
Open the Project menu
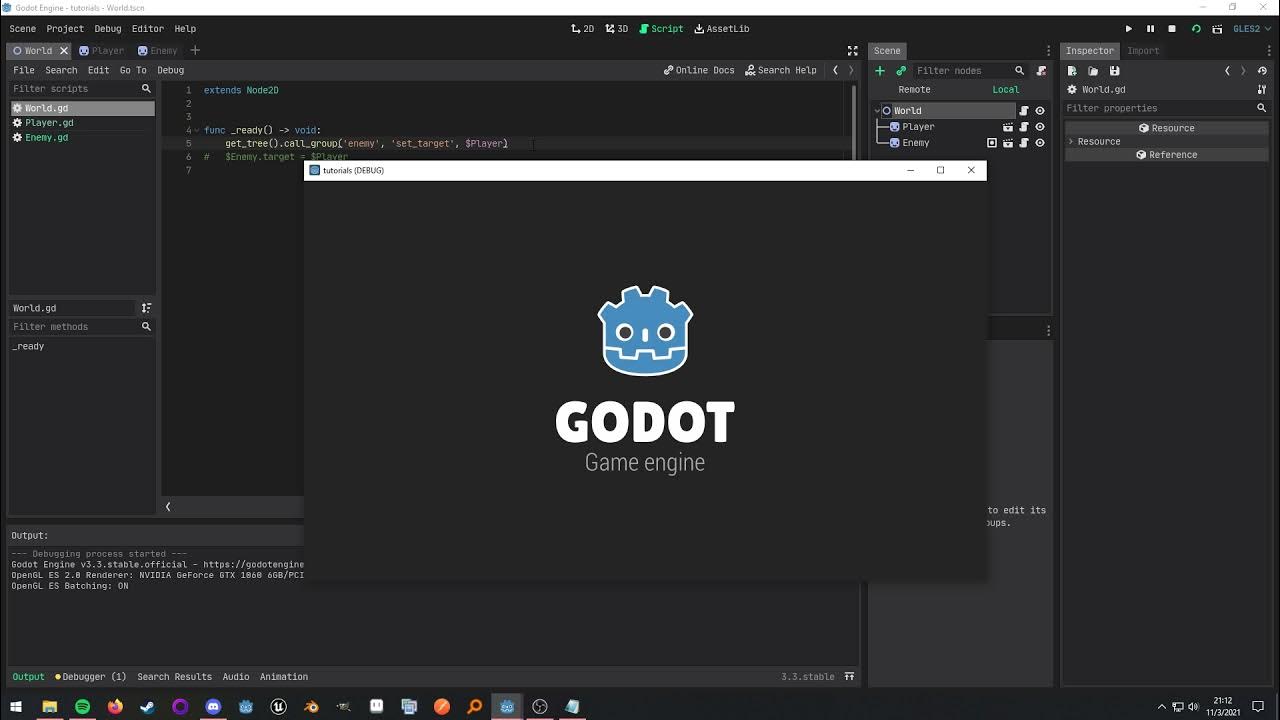coord(65,29)
